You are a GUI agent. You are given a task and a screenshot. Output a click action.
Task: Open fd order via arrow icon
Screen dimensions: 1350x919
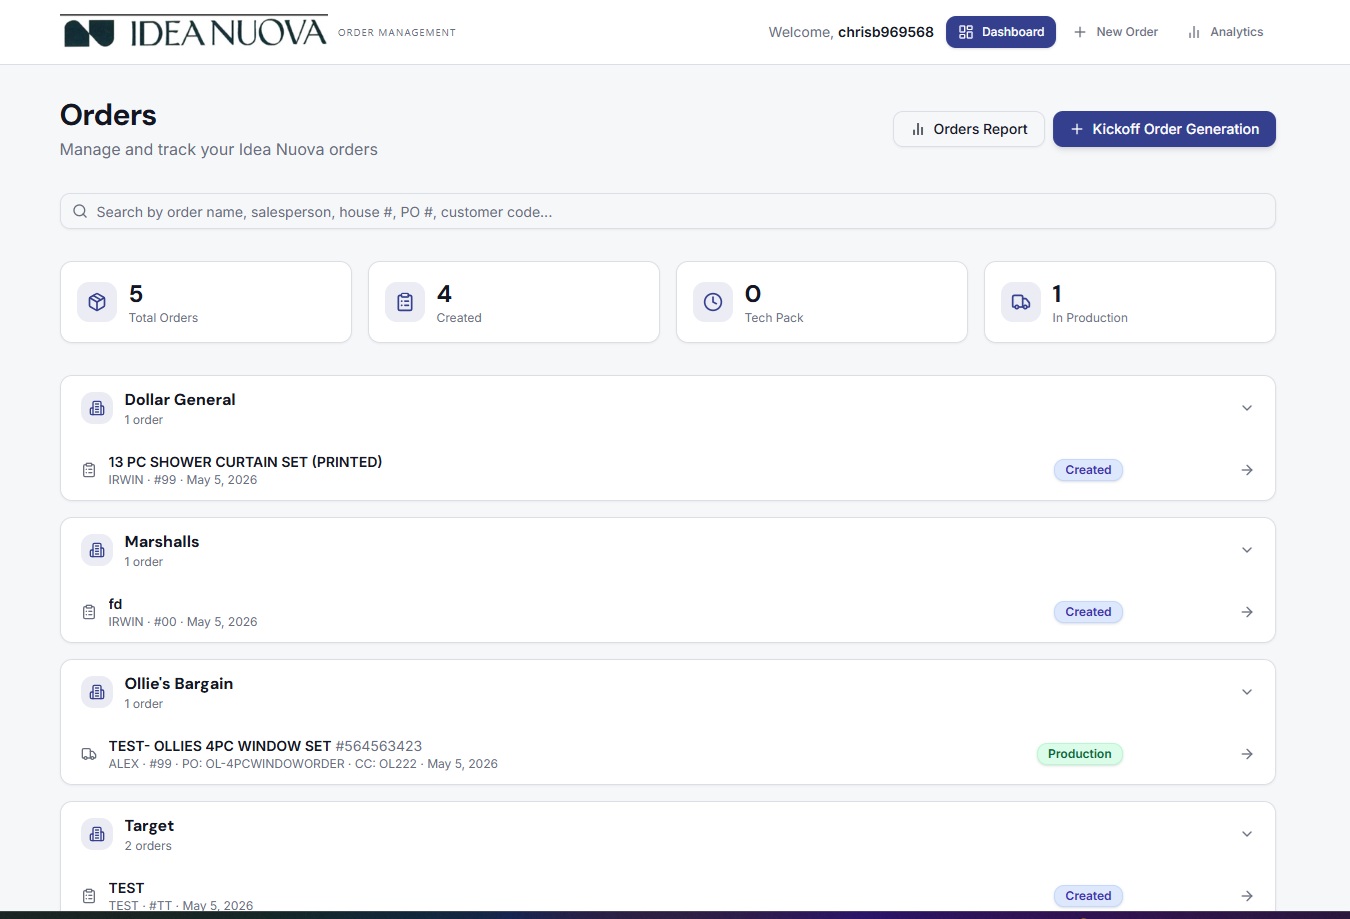point(1247,612)
